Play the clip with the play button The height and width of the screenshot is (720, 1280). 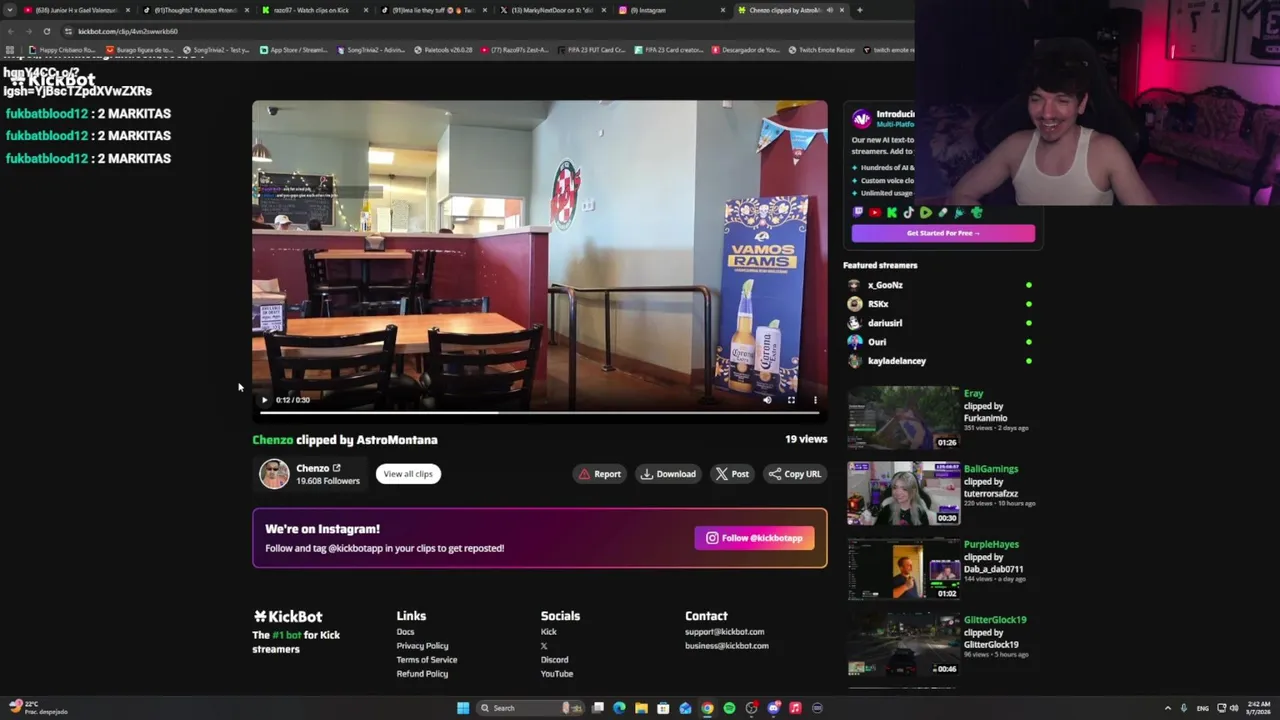pos(265,400)
